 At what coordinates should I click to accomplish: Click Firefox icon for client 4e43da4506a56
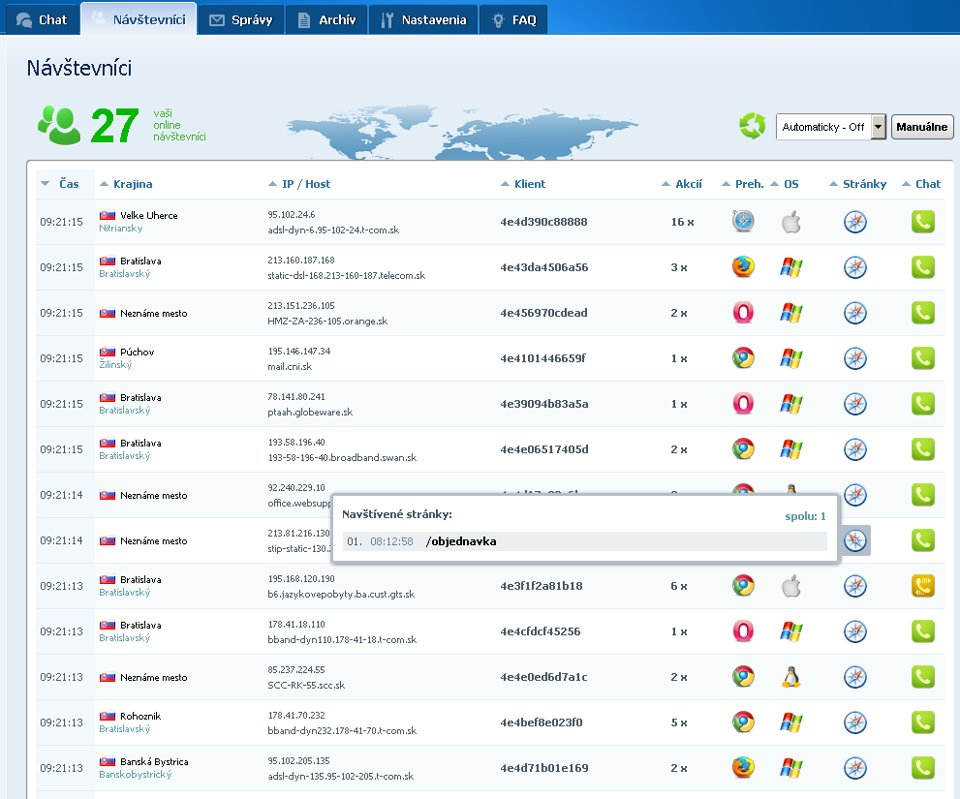coord(742,267)
